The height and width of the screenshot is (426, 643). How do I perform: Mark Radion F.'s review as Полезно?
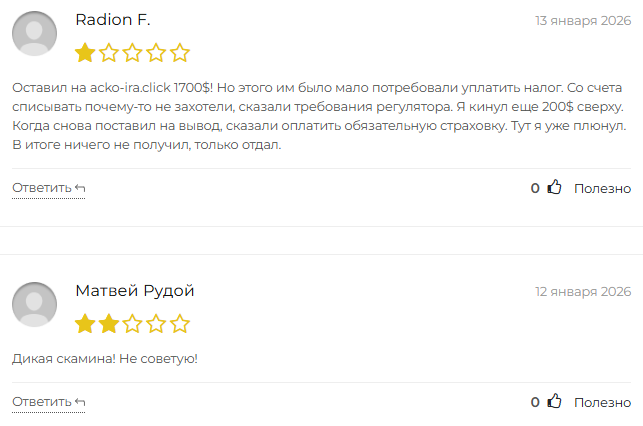pos(602,188)
